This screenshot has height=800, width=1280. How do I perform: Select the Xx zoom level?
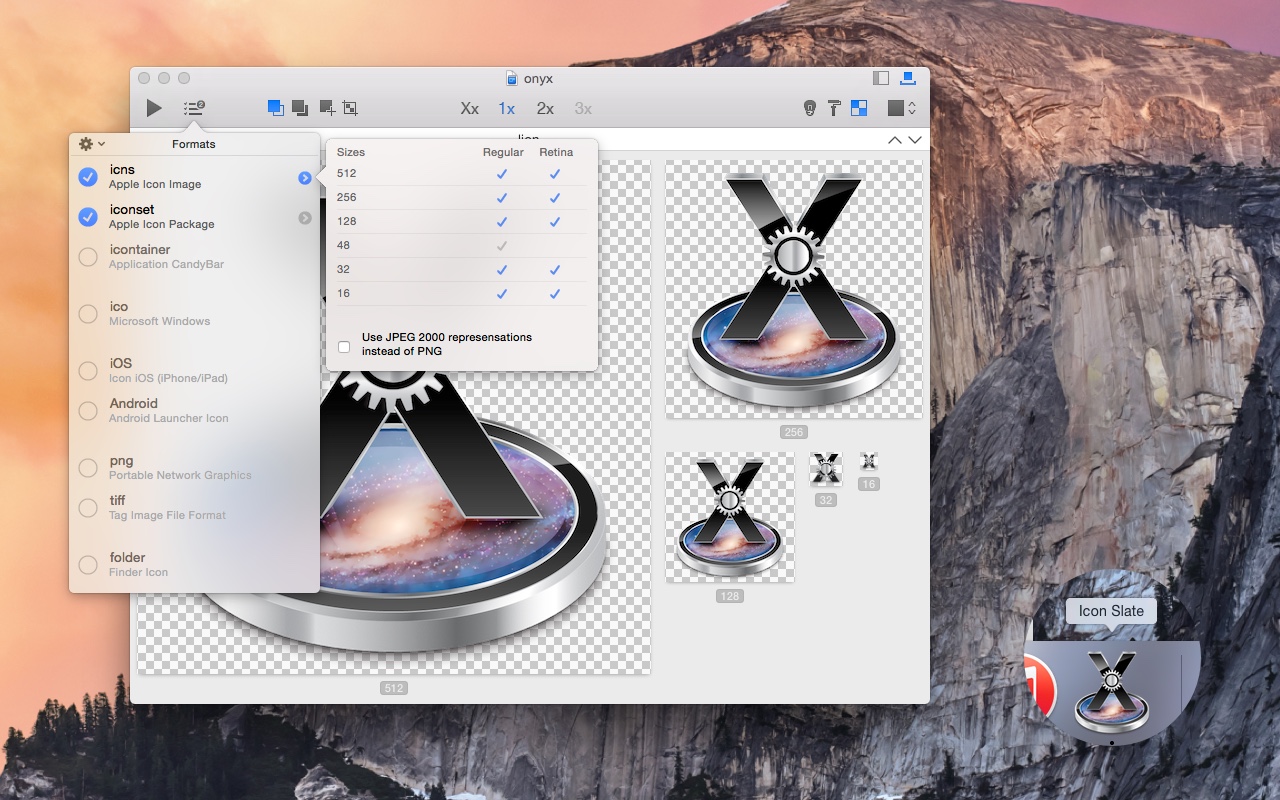coord(469,108)
